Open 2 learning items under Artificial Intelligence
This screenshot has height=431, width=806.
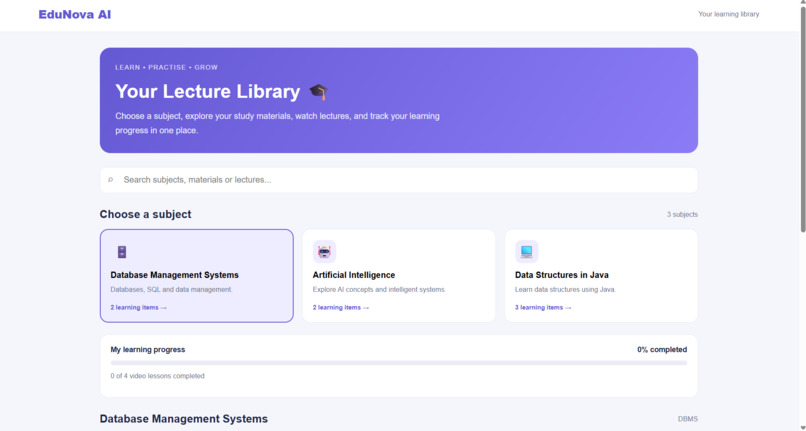click(341, 308)
